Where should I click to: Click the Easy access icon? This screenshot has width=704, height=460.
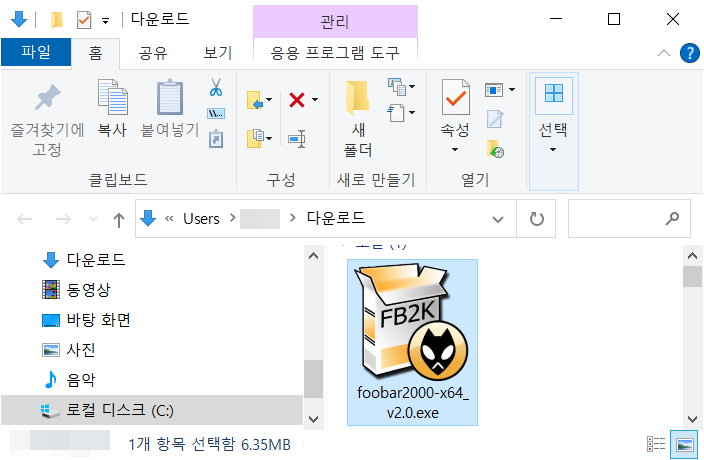click(x=396, y=113)
